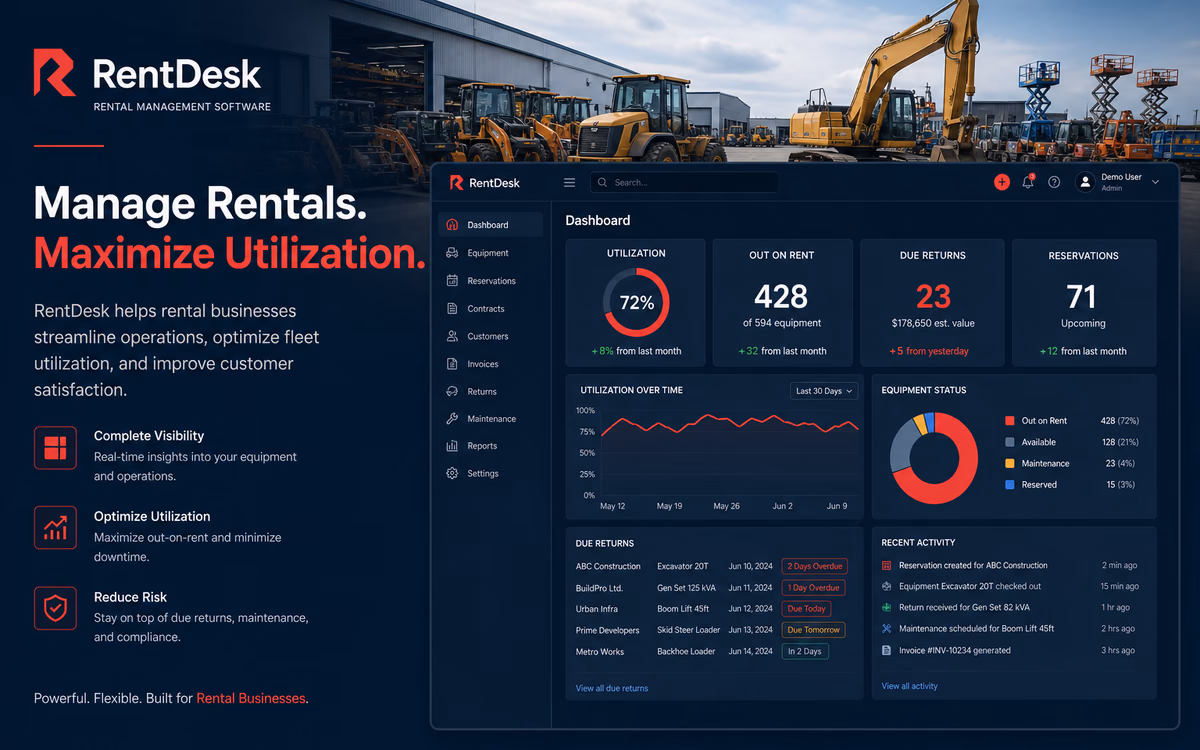Click the BuildPro Ltd. due return row

tap(712, 588)
